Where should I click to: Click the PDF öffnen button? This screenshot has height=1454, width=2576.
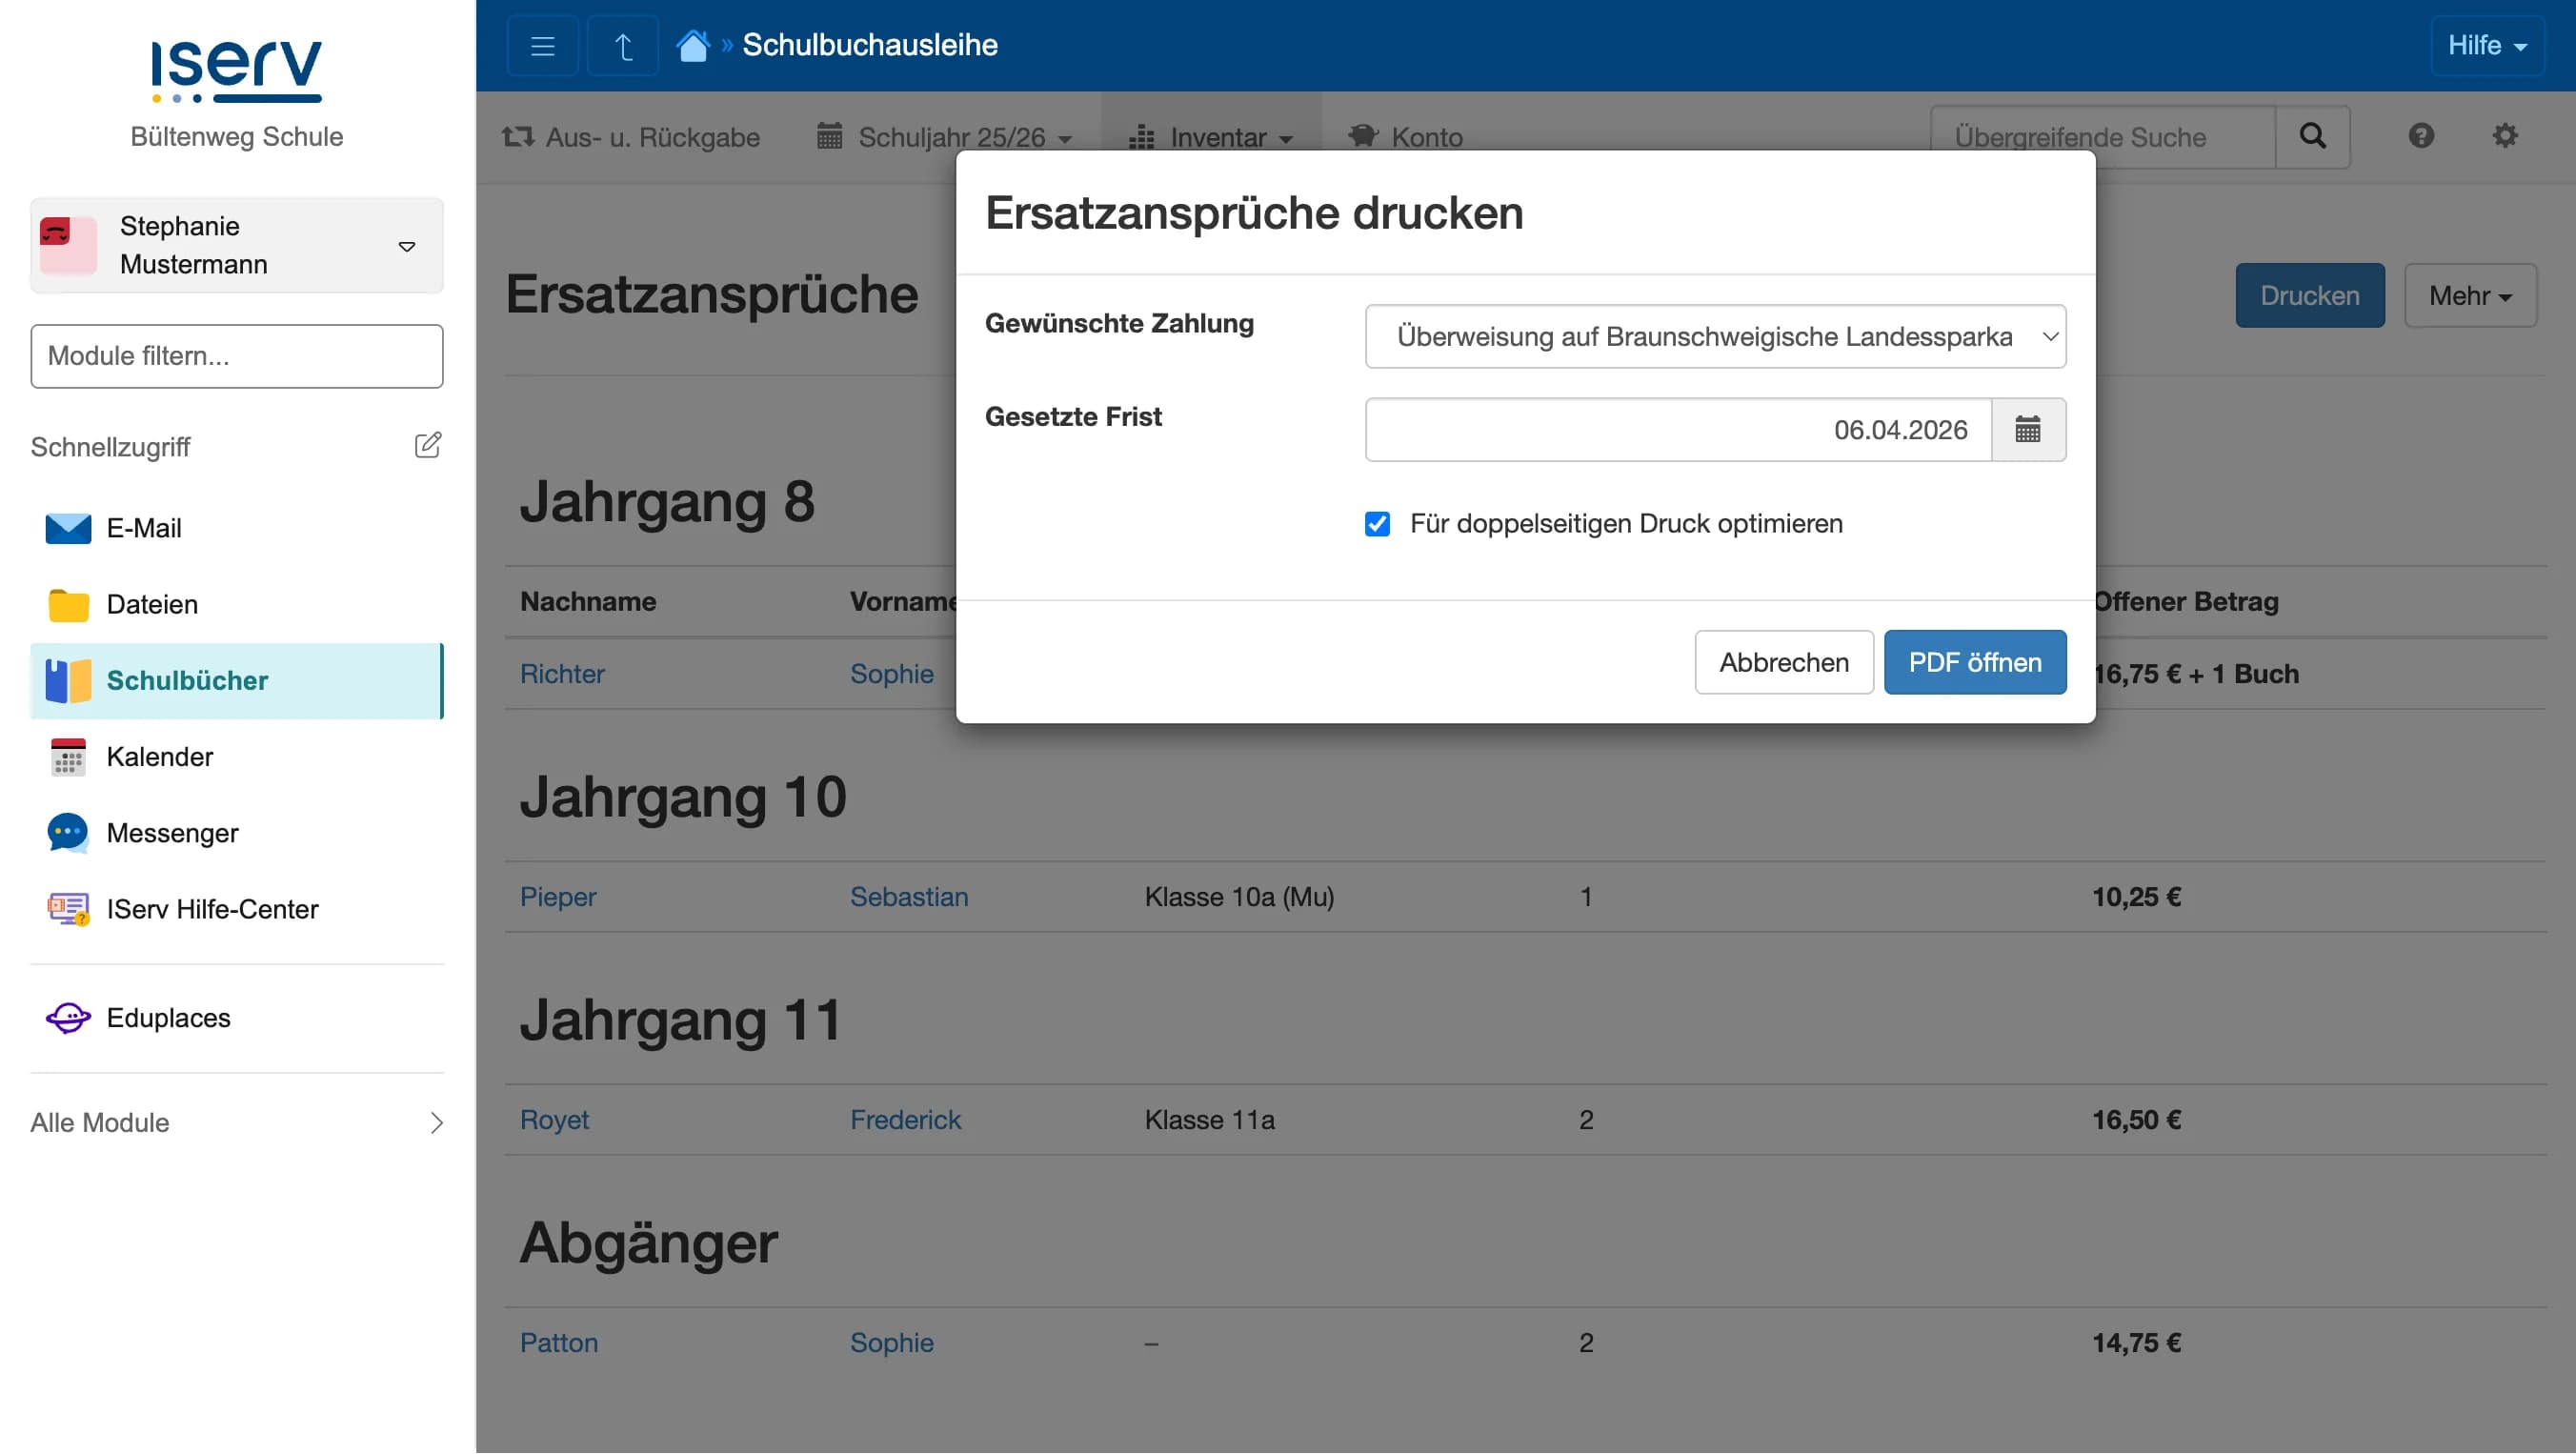(x=1973, y=662)
